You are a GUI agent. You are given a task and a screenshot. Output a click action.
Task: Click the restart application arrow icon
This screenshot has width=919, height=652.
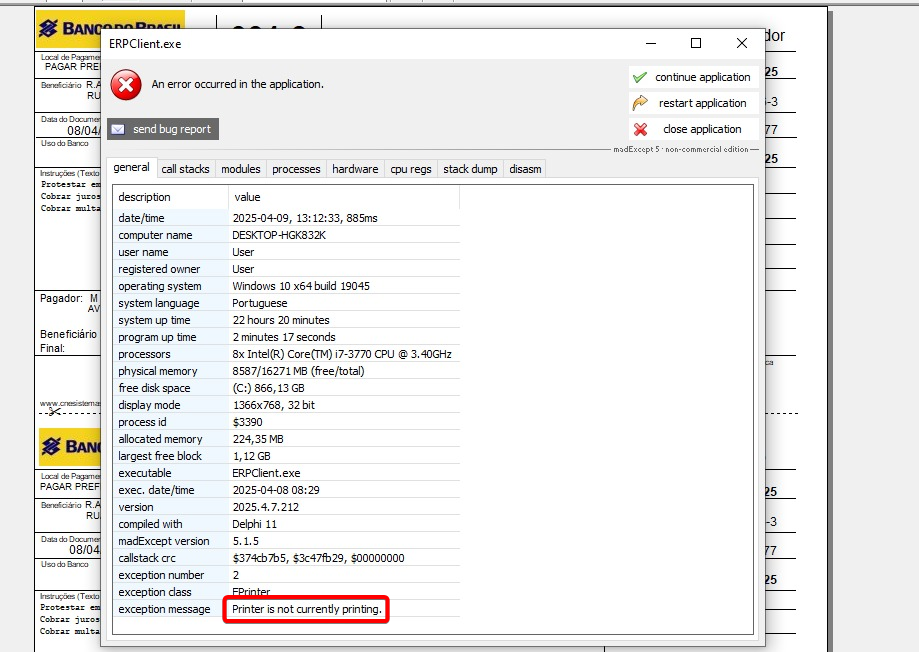tap(640, 103)
